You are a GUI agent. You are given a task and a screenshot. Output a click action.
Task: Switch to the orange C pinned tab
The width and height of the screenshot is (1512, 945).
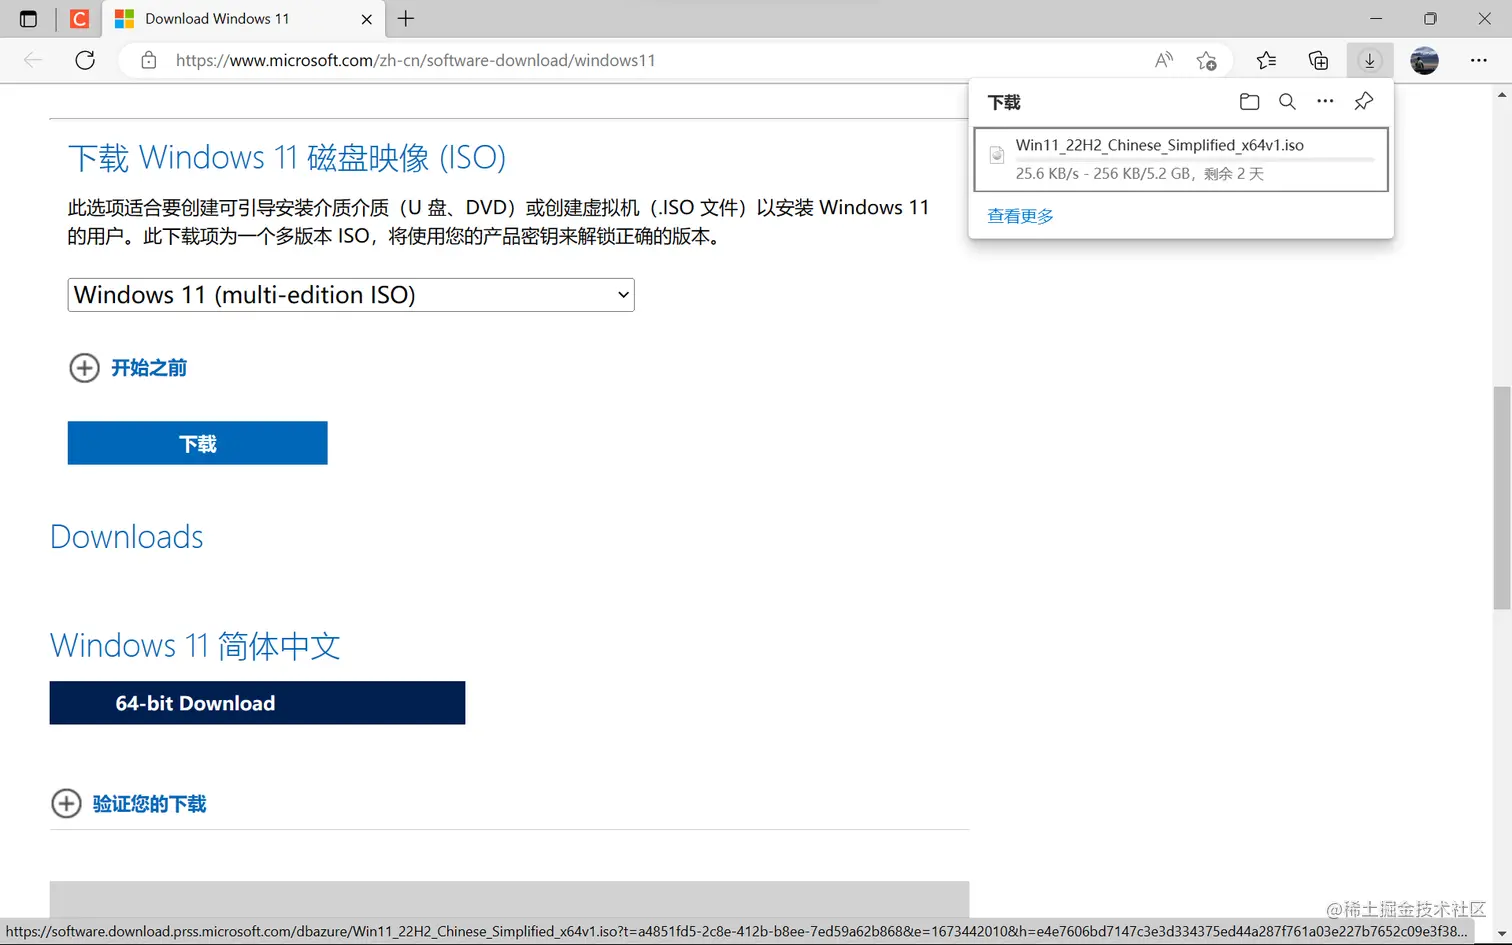coord(79,19)
